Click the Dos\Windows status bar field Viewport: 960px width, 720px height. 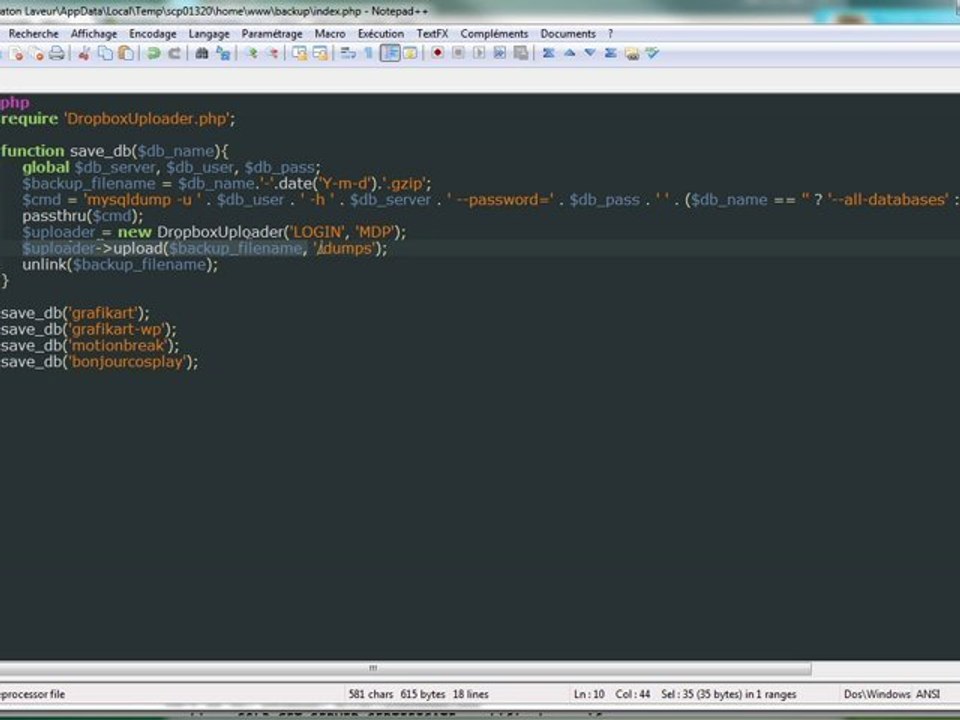[877, 694]
